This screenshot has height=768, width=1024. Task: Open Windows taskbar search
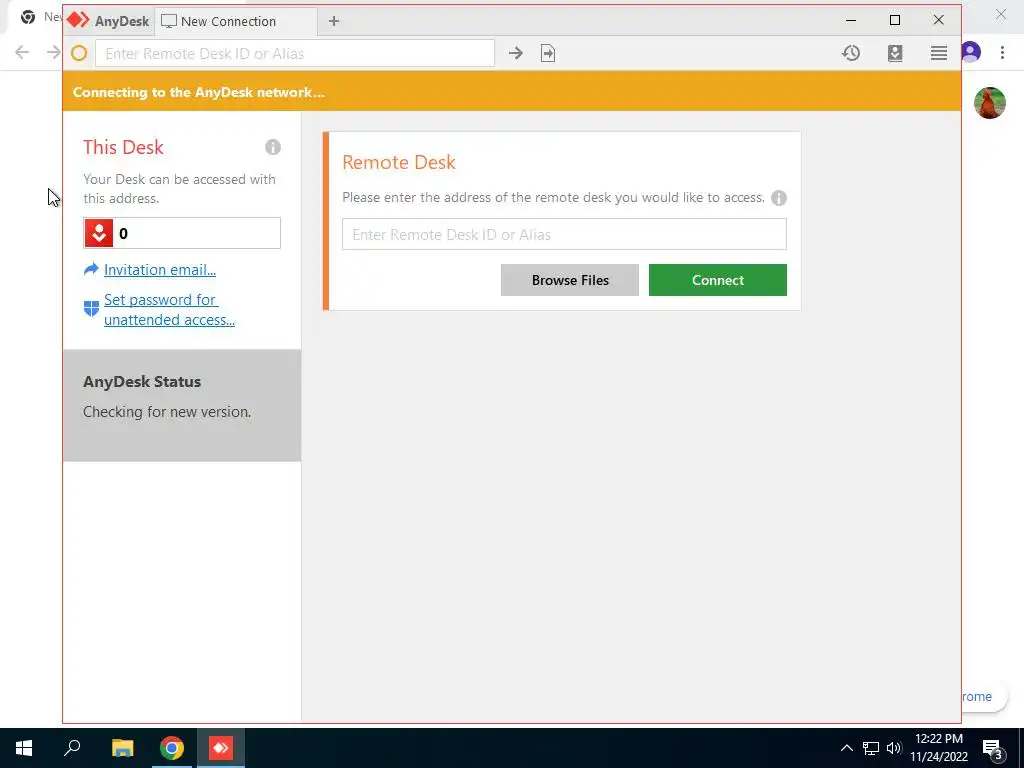72,748
